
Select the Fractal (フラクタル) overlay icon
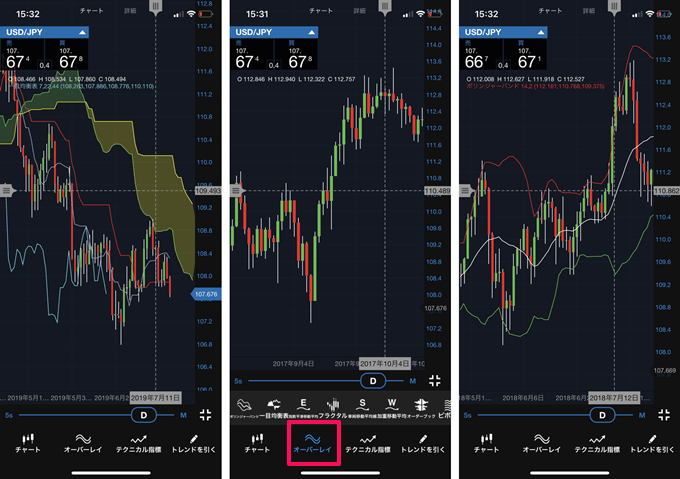pos(333,408)
